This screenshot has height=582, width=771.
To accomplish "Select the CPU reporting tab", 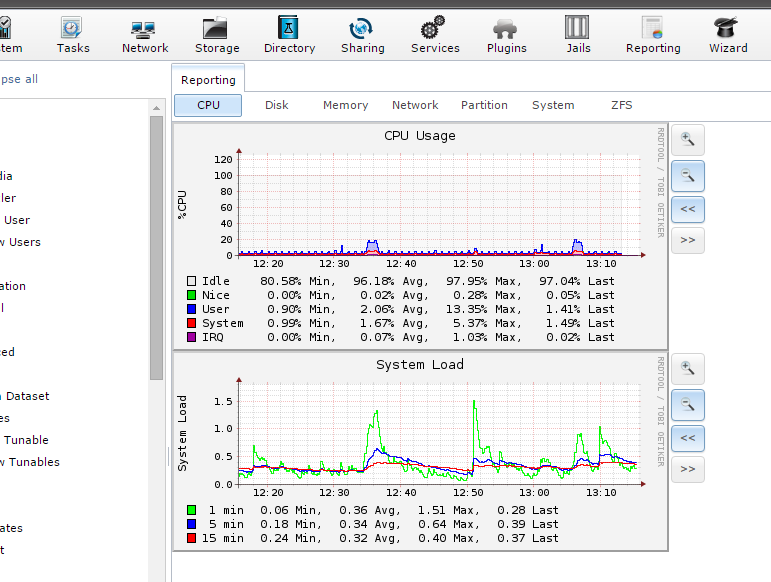I will pyautogui.click(x=208, y=105).
